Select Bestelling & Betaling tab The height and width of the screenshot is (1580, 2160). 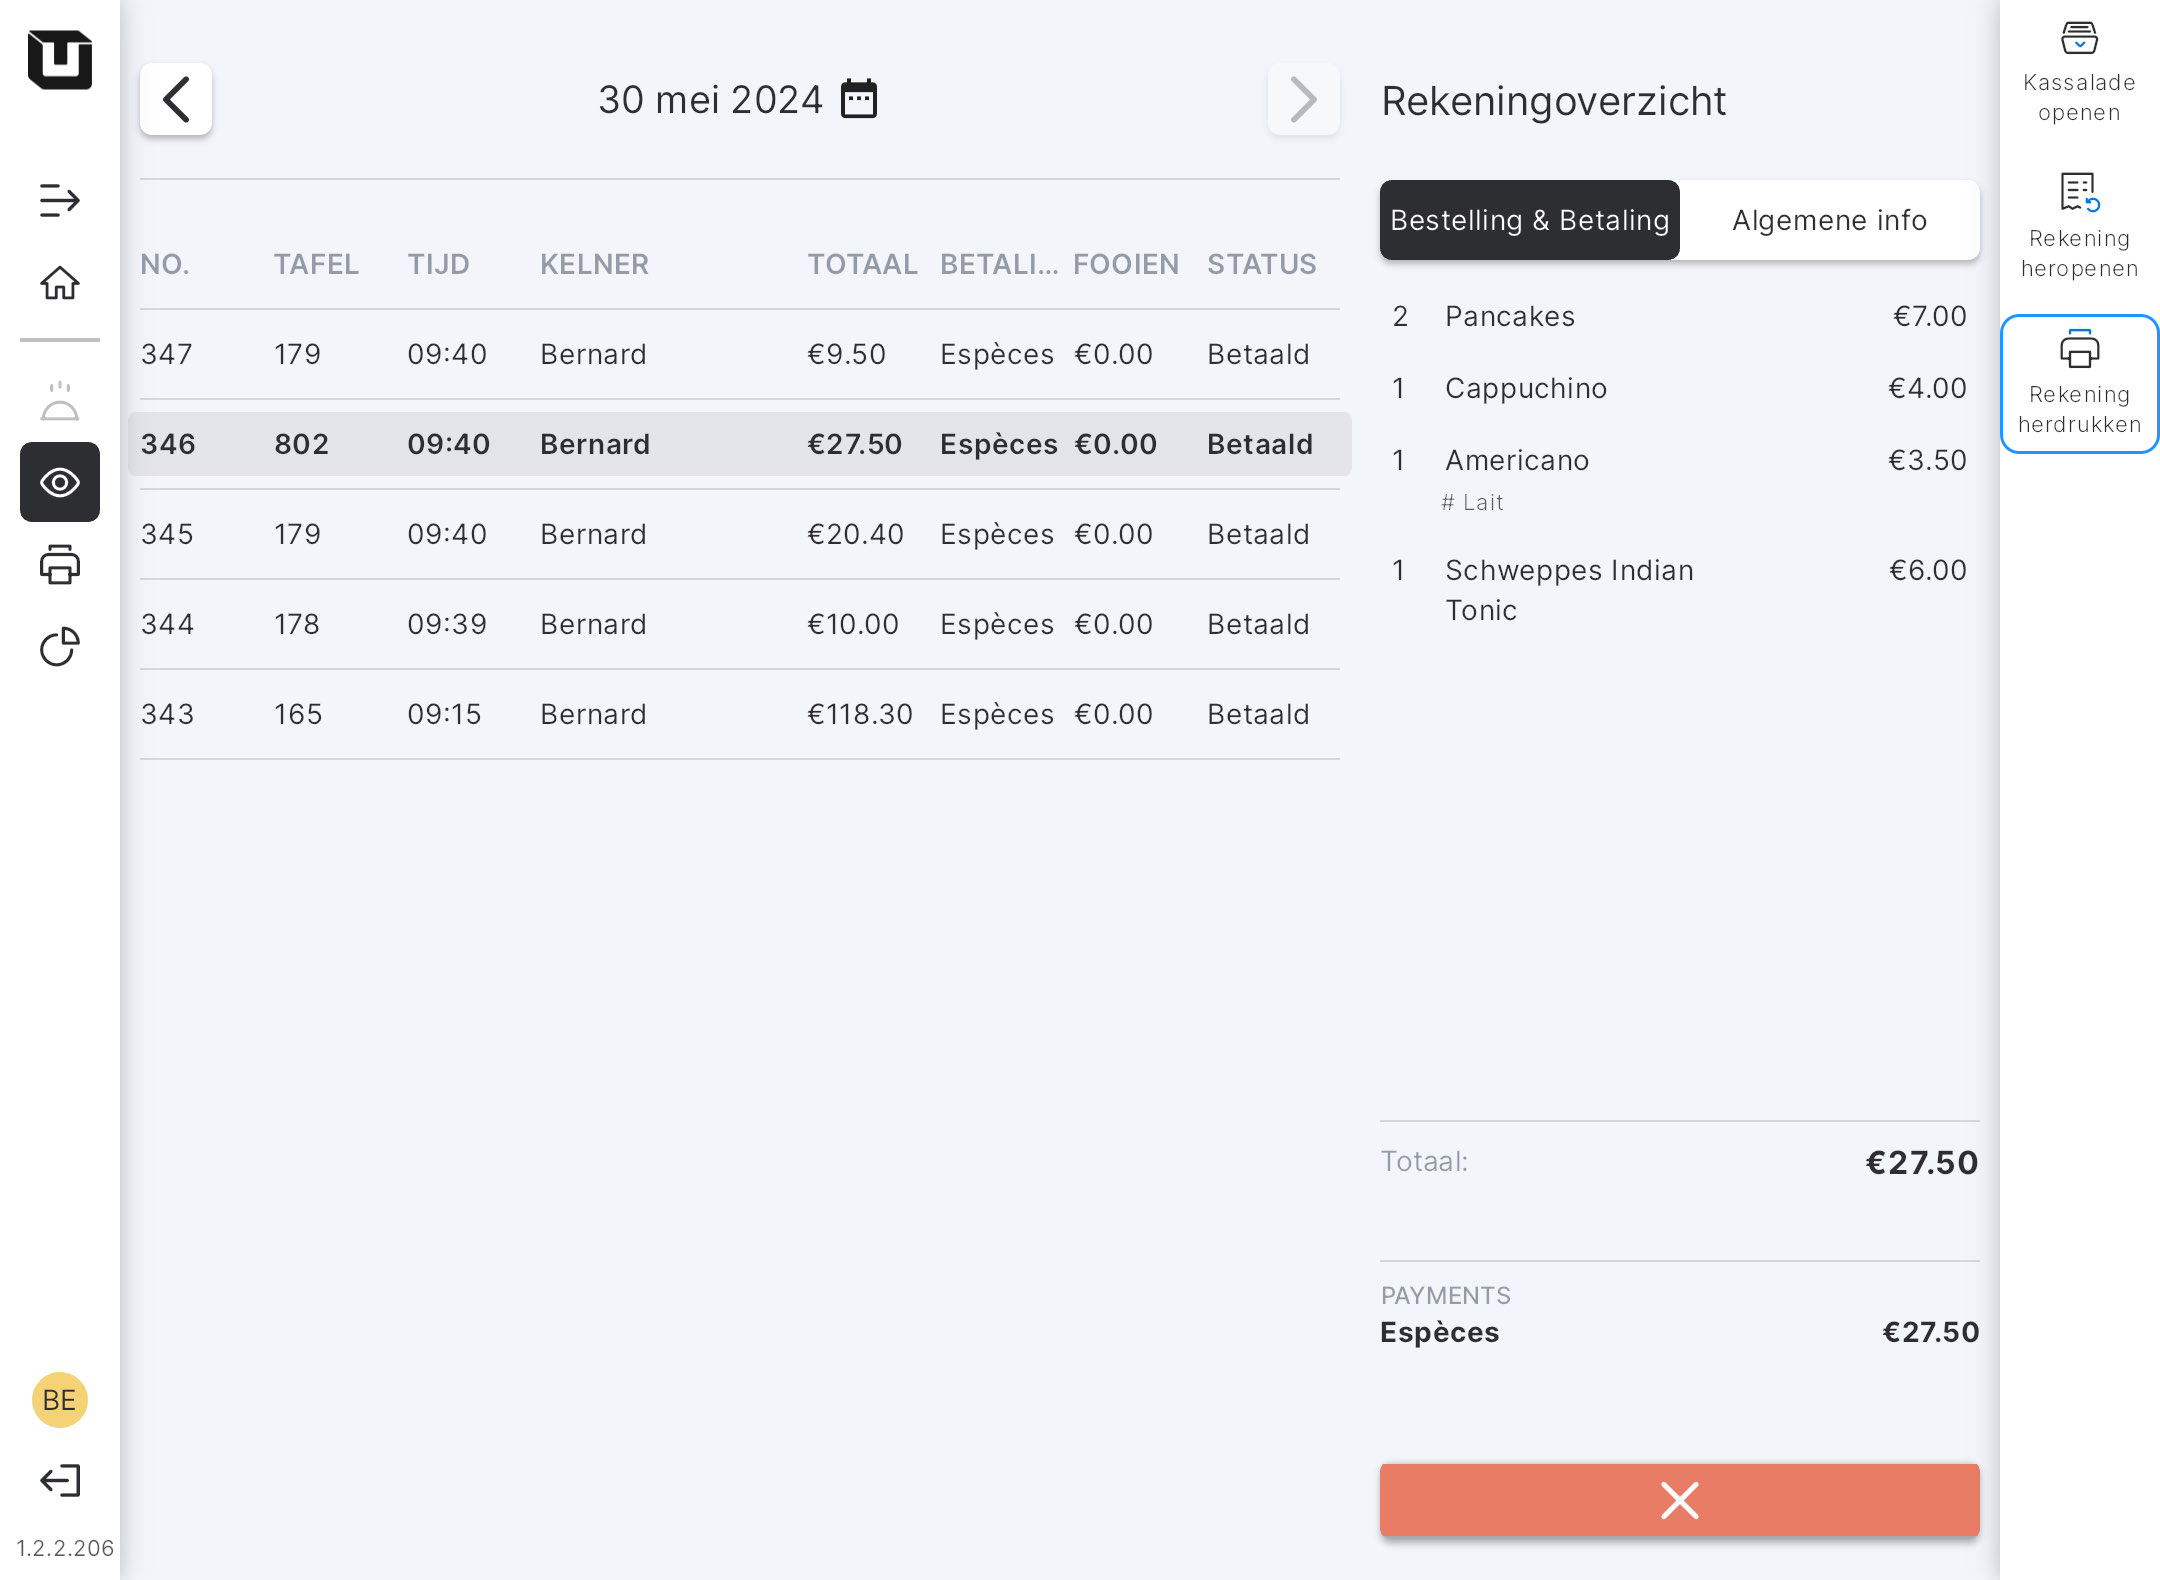[x=1529, y=220]
